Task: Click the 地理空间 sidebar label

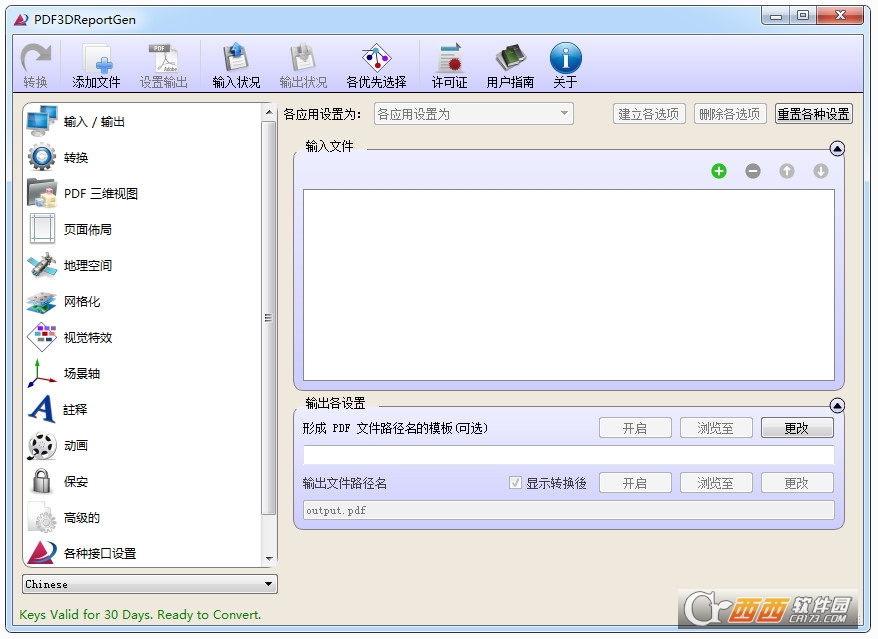Action: pos(88,265)
